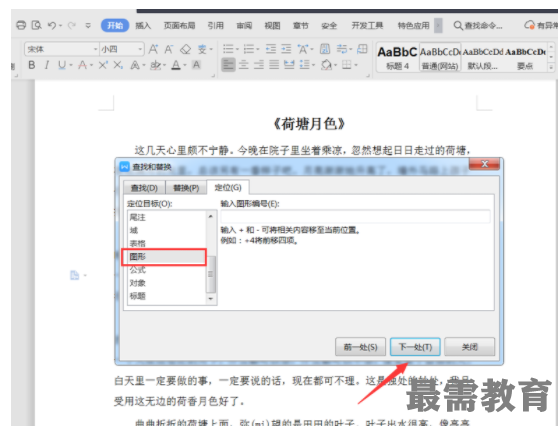Click the ribbon tabs scroll-right arrow
The width and height of the screenshot is (558, 435).
point(438,26)
